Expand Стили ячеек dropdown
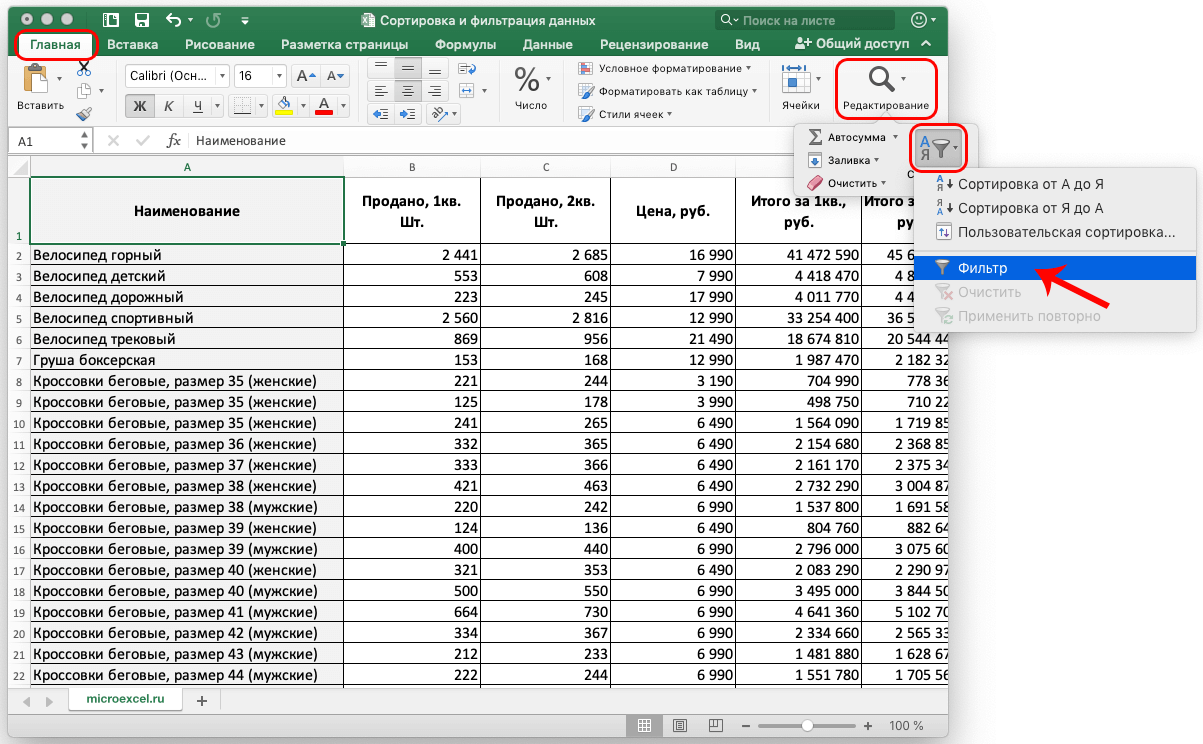Viewport: 1203px width, 744px height. pos(668,114)
